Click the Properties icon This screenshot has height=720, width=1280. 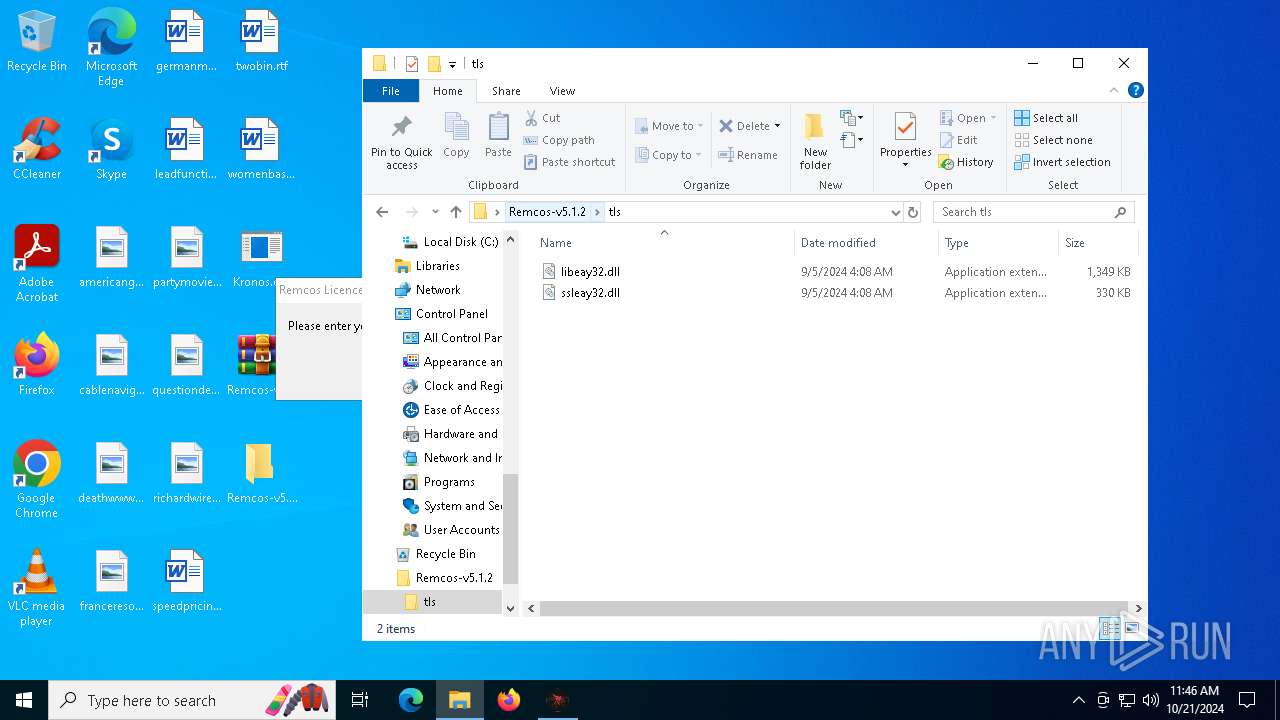pyautogui.click(x=905, y=128)
